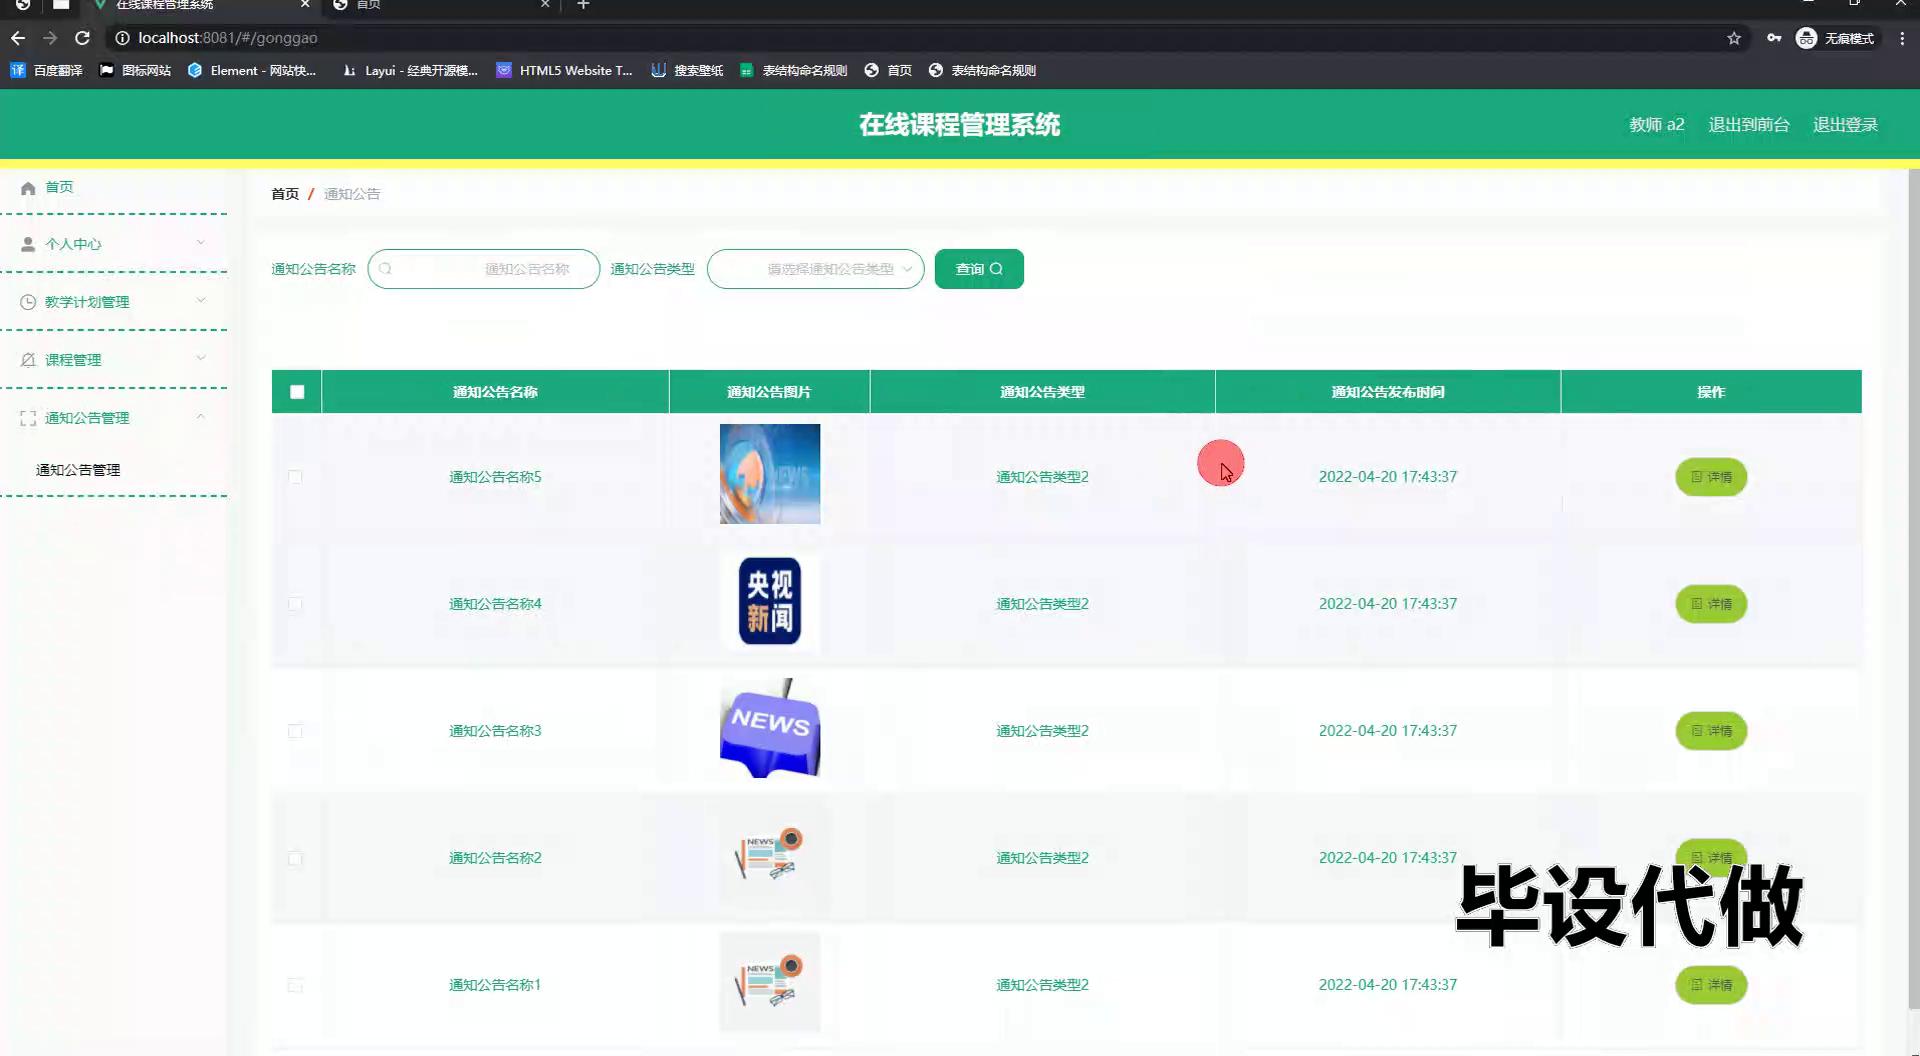Open the 通知公告类型 dropdown filter

[815, 269]
